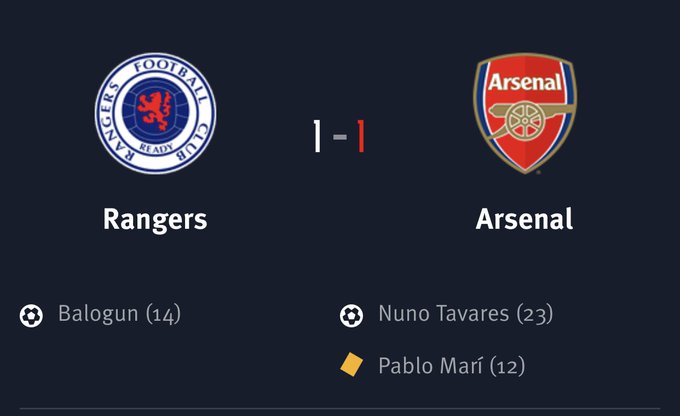The height and width of the screenshot is (416, 680).
Task: Open the Arsenal team name link
Action: pos(524,219)
